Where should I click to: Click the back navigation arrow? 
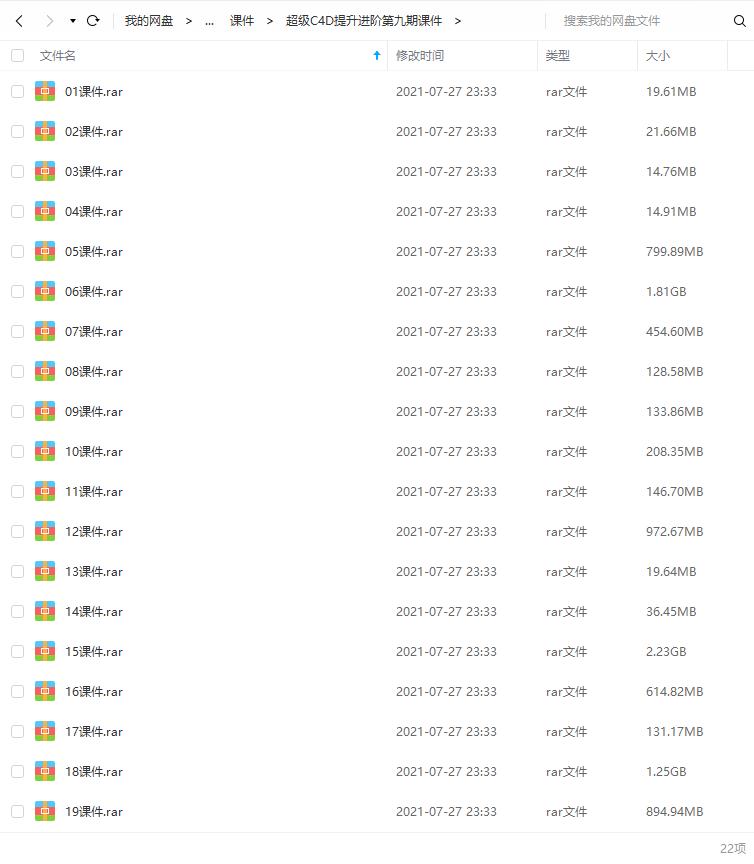click(19, 21)
